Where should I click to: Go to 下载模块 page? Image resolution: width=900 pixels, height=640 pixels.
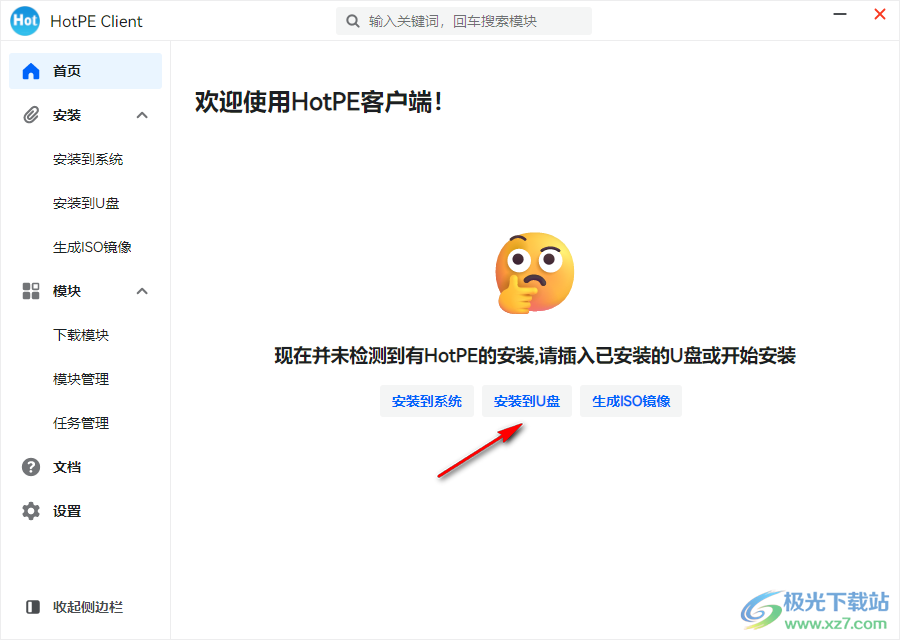click(81, 335)
